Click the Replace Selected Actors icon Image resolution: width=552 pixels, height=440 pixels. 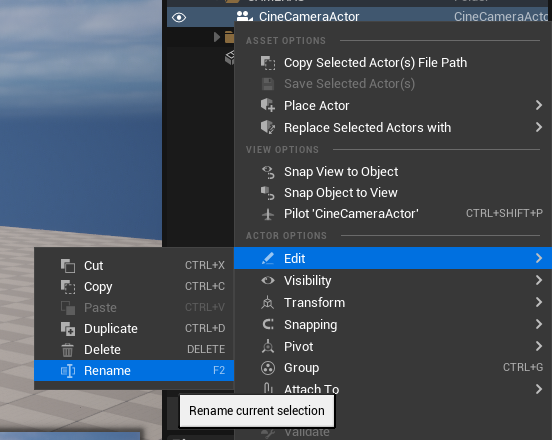tap(268, 127)
